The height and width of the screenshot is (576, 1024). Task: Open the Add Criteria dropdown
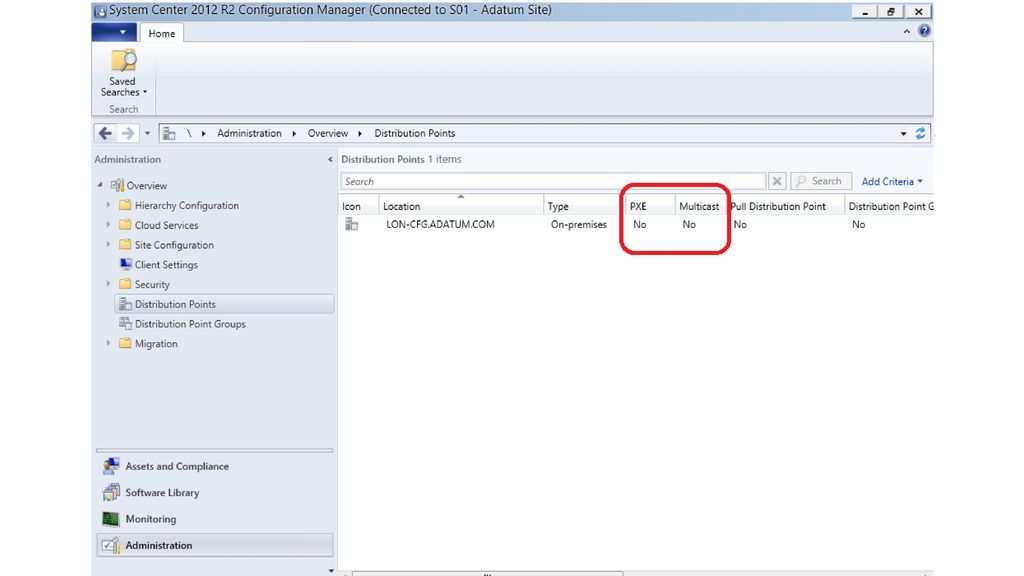892,182
